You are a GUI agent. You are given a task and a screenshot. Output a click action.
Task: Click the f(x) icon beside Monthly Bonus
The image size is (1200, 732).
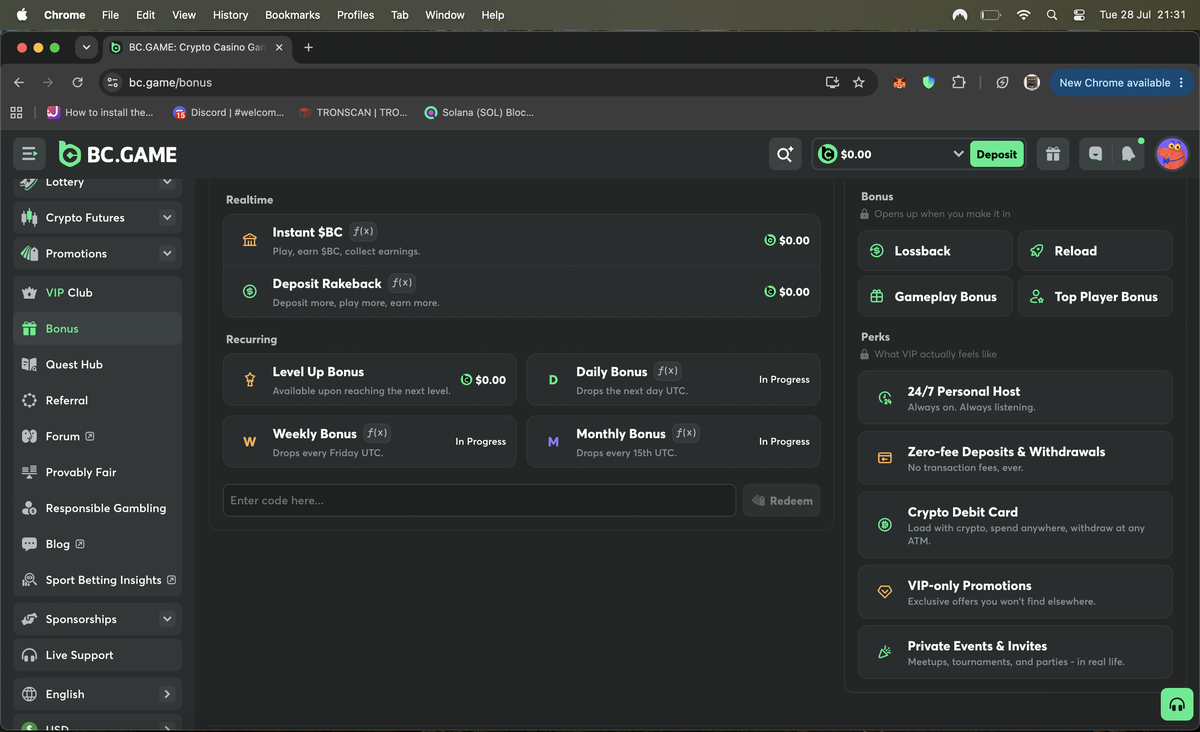coord(686,433)
